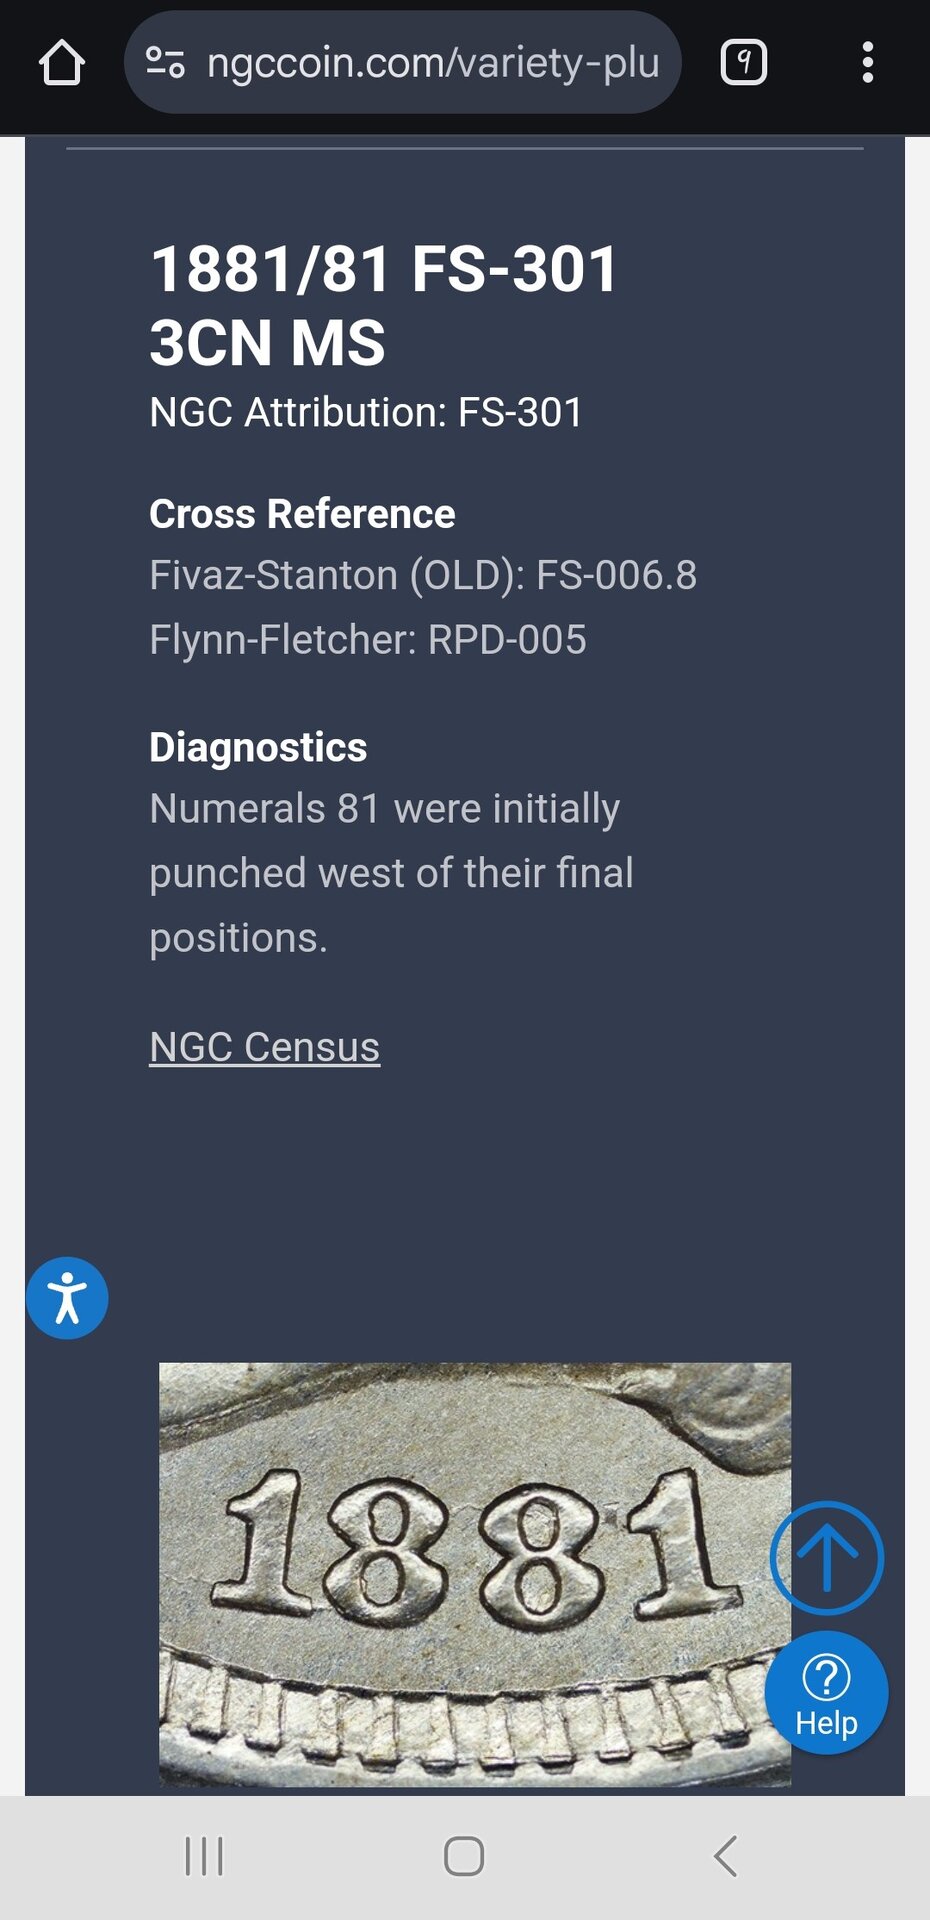The image size is (930, 1920).
Task: Open the site info icon in the address bar
Action: tap(165, 63)
